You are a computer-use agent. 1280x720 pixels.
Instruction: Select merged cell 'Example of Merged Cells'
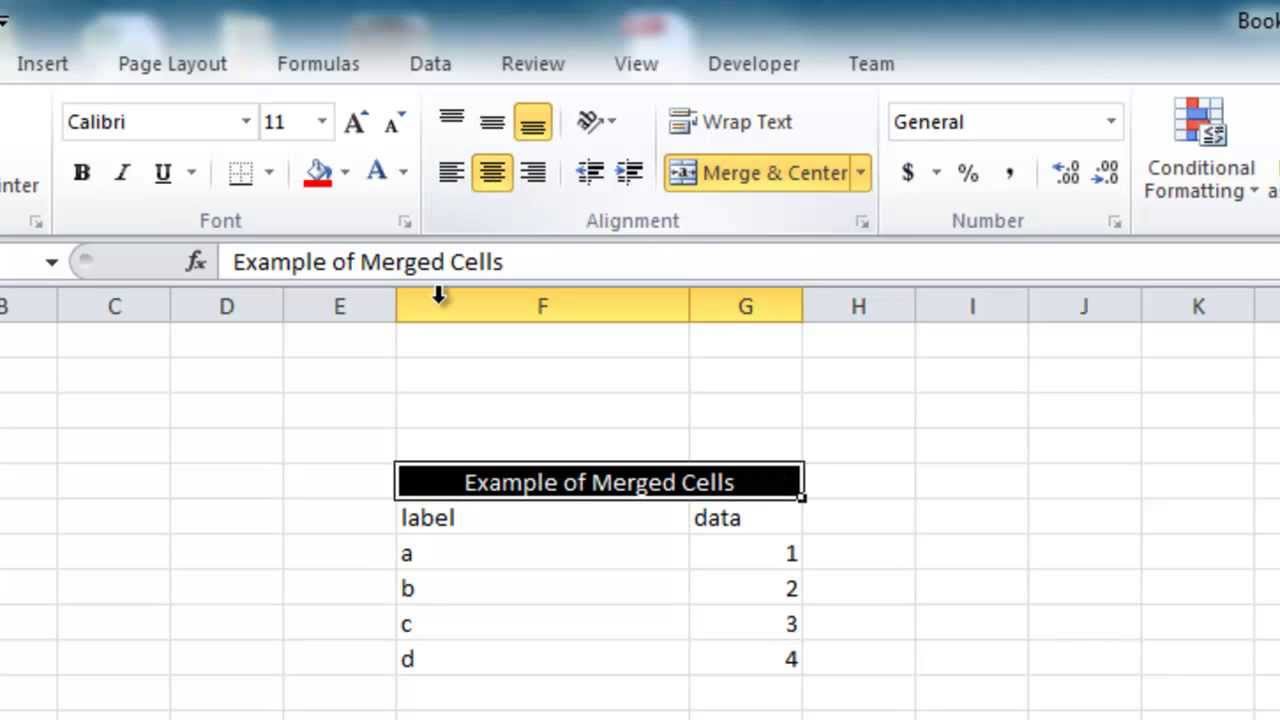point(599,482)
